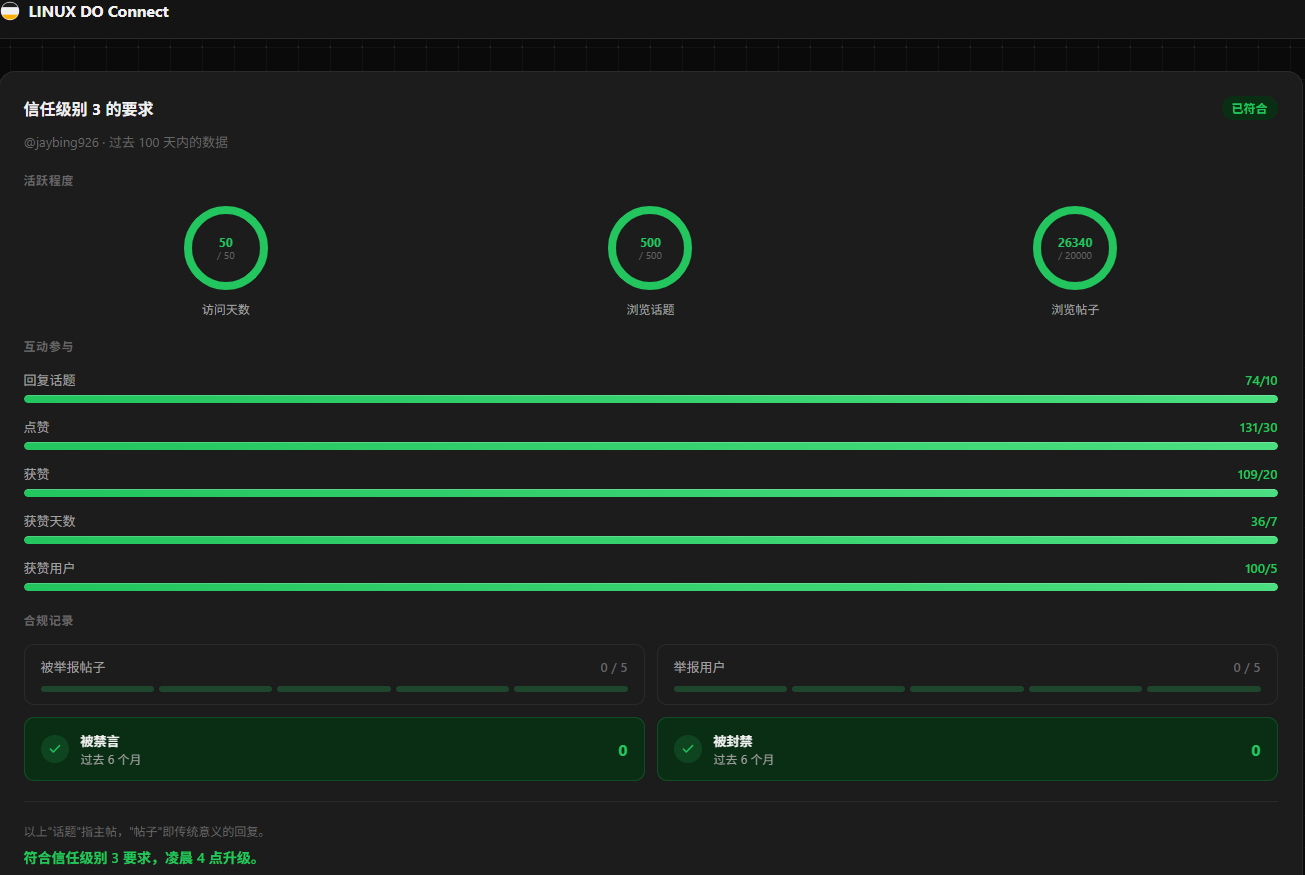Click the checkmark icon beside 被封禁
Image resolution: width=1305 pixels, height=875 pixels.
coord(688,749)
